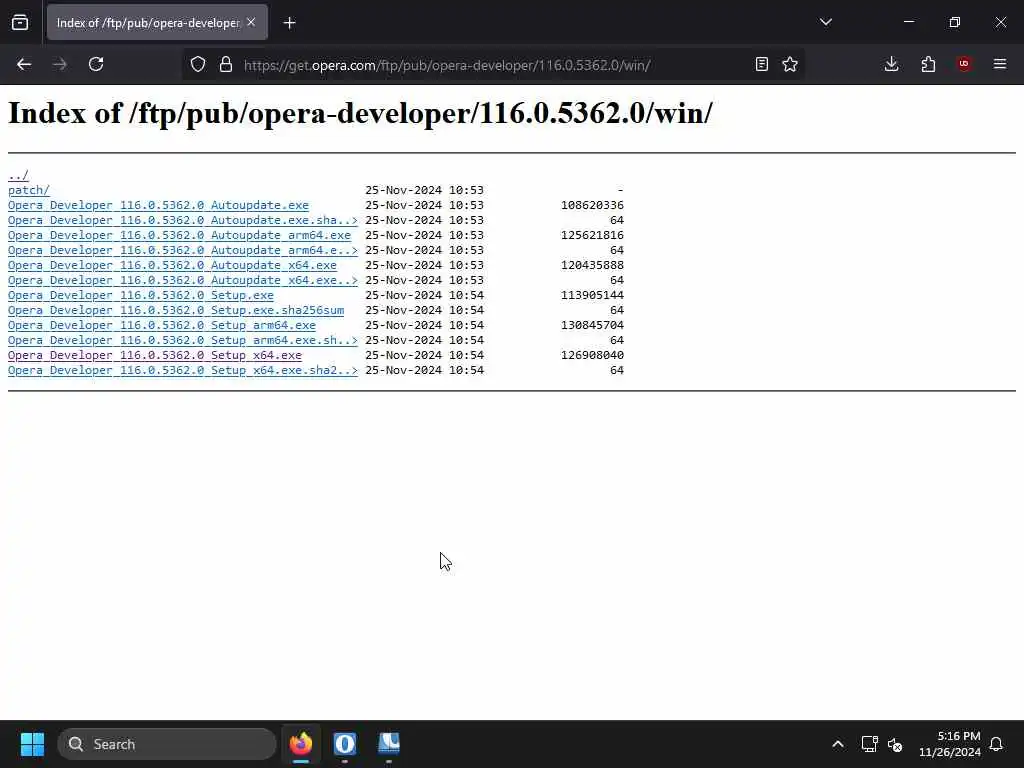
Task: Download Opera_Developer_116.0.5362.0_Autoupdate.exe
Action: tap(158, 205)
